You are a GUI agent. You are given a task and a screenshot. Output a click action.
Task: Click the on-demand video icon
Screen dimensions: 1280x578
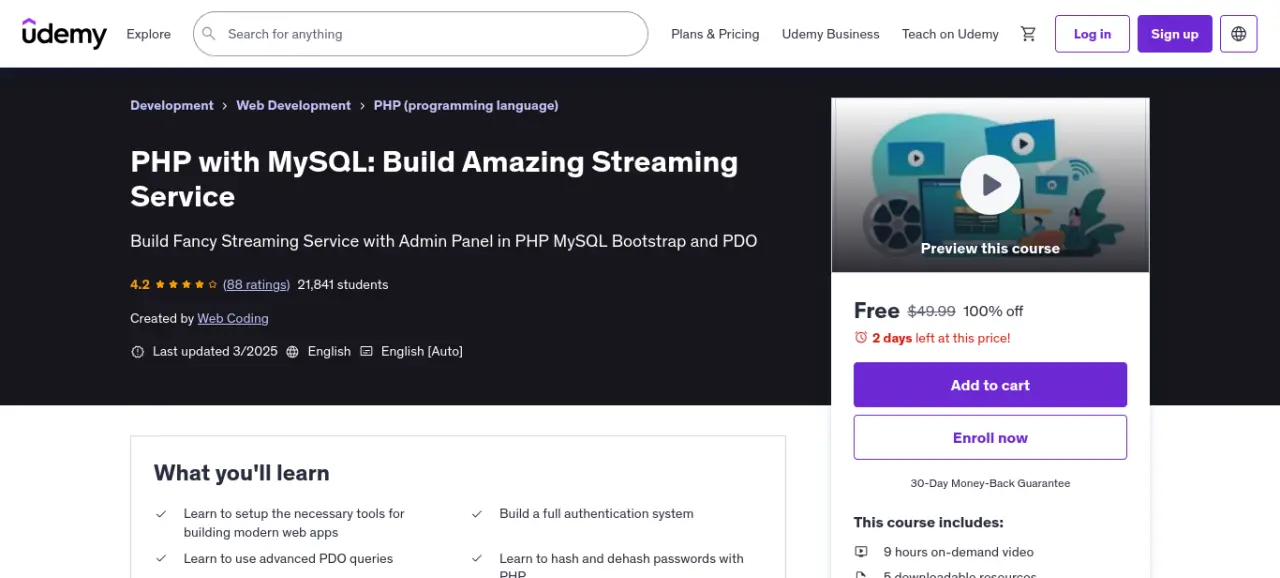click(x=861, y=552)
